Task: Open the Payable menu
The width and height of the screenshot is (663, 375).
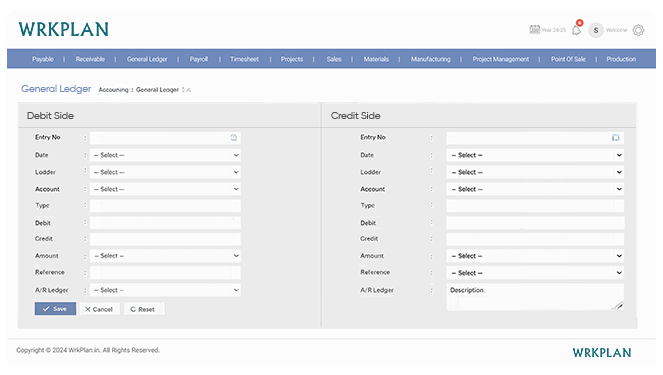Action: point(43,59)
